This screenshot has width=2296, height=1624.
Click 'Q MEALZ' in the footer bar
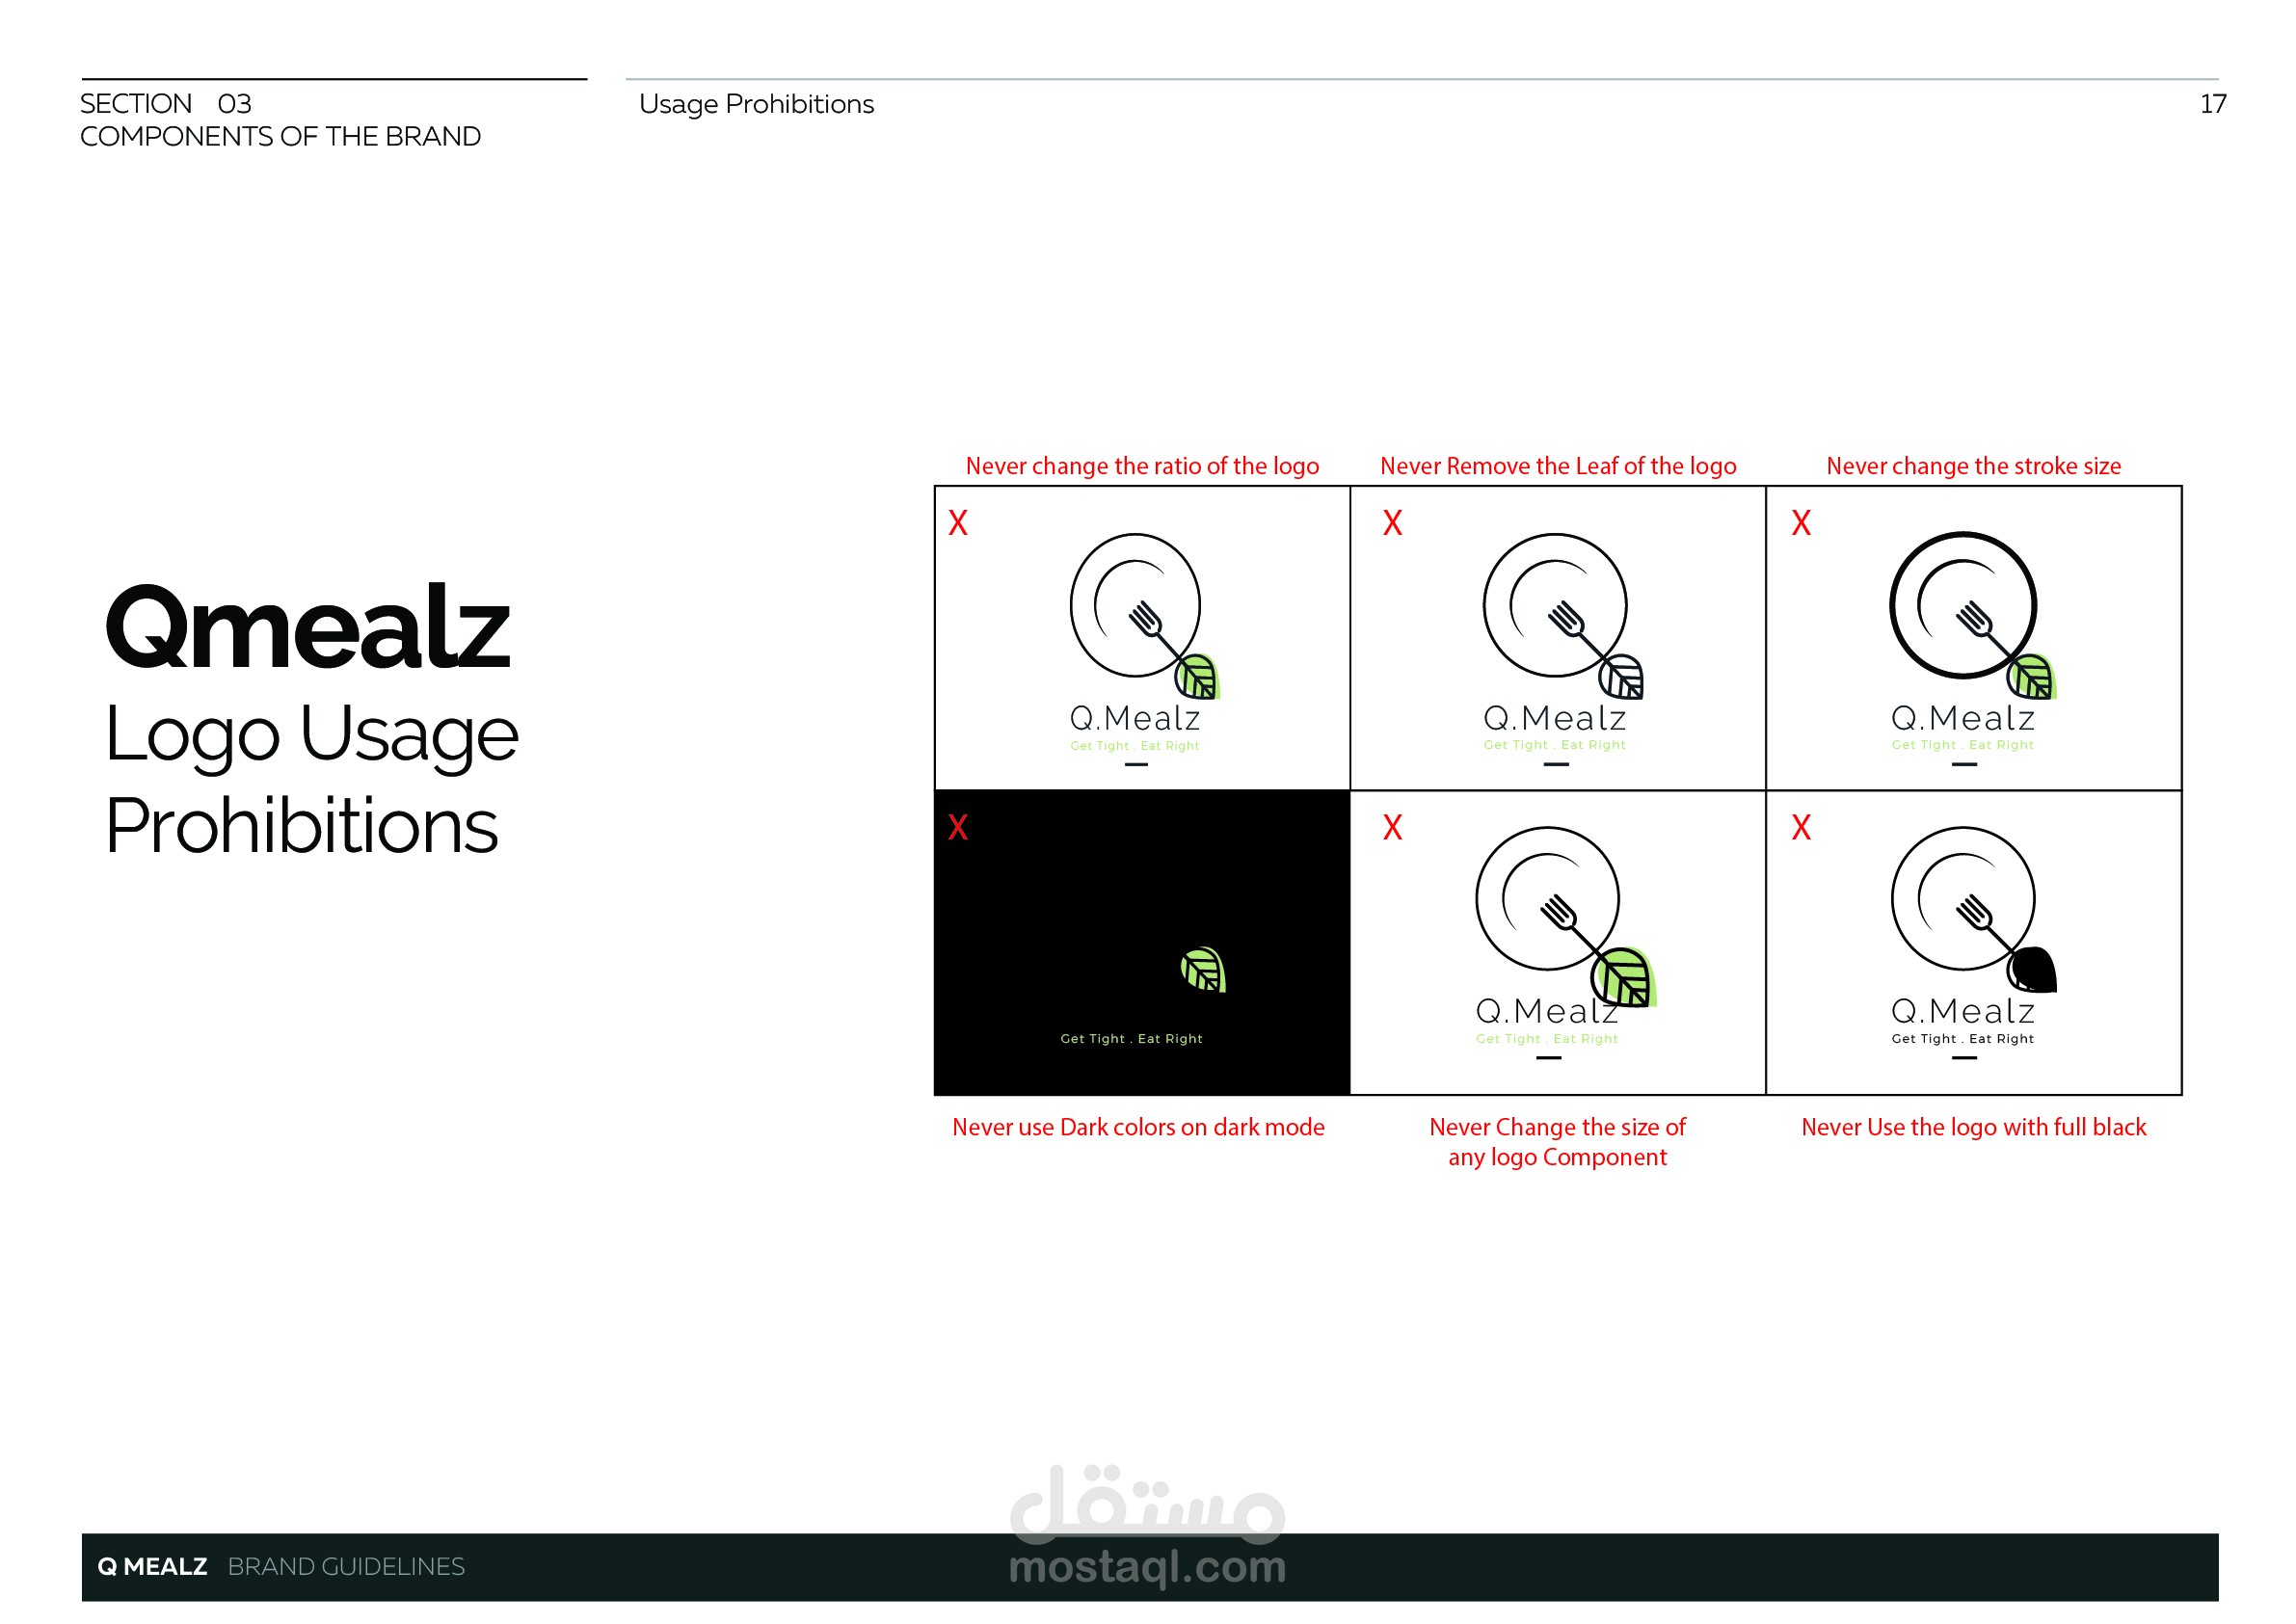tap(152, 1566)
